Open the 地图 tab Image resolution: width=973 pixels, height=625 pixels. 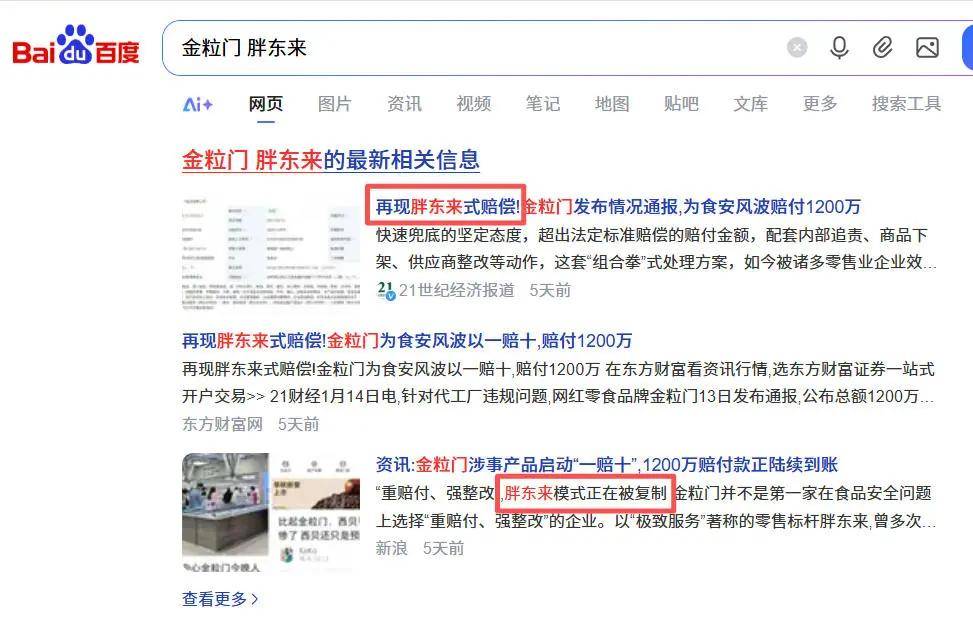point(612,104)
